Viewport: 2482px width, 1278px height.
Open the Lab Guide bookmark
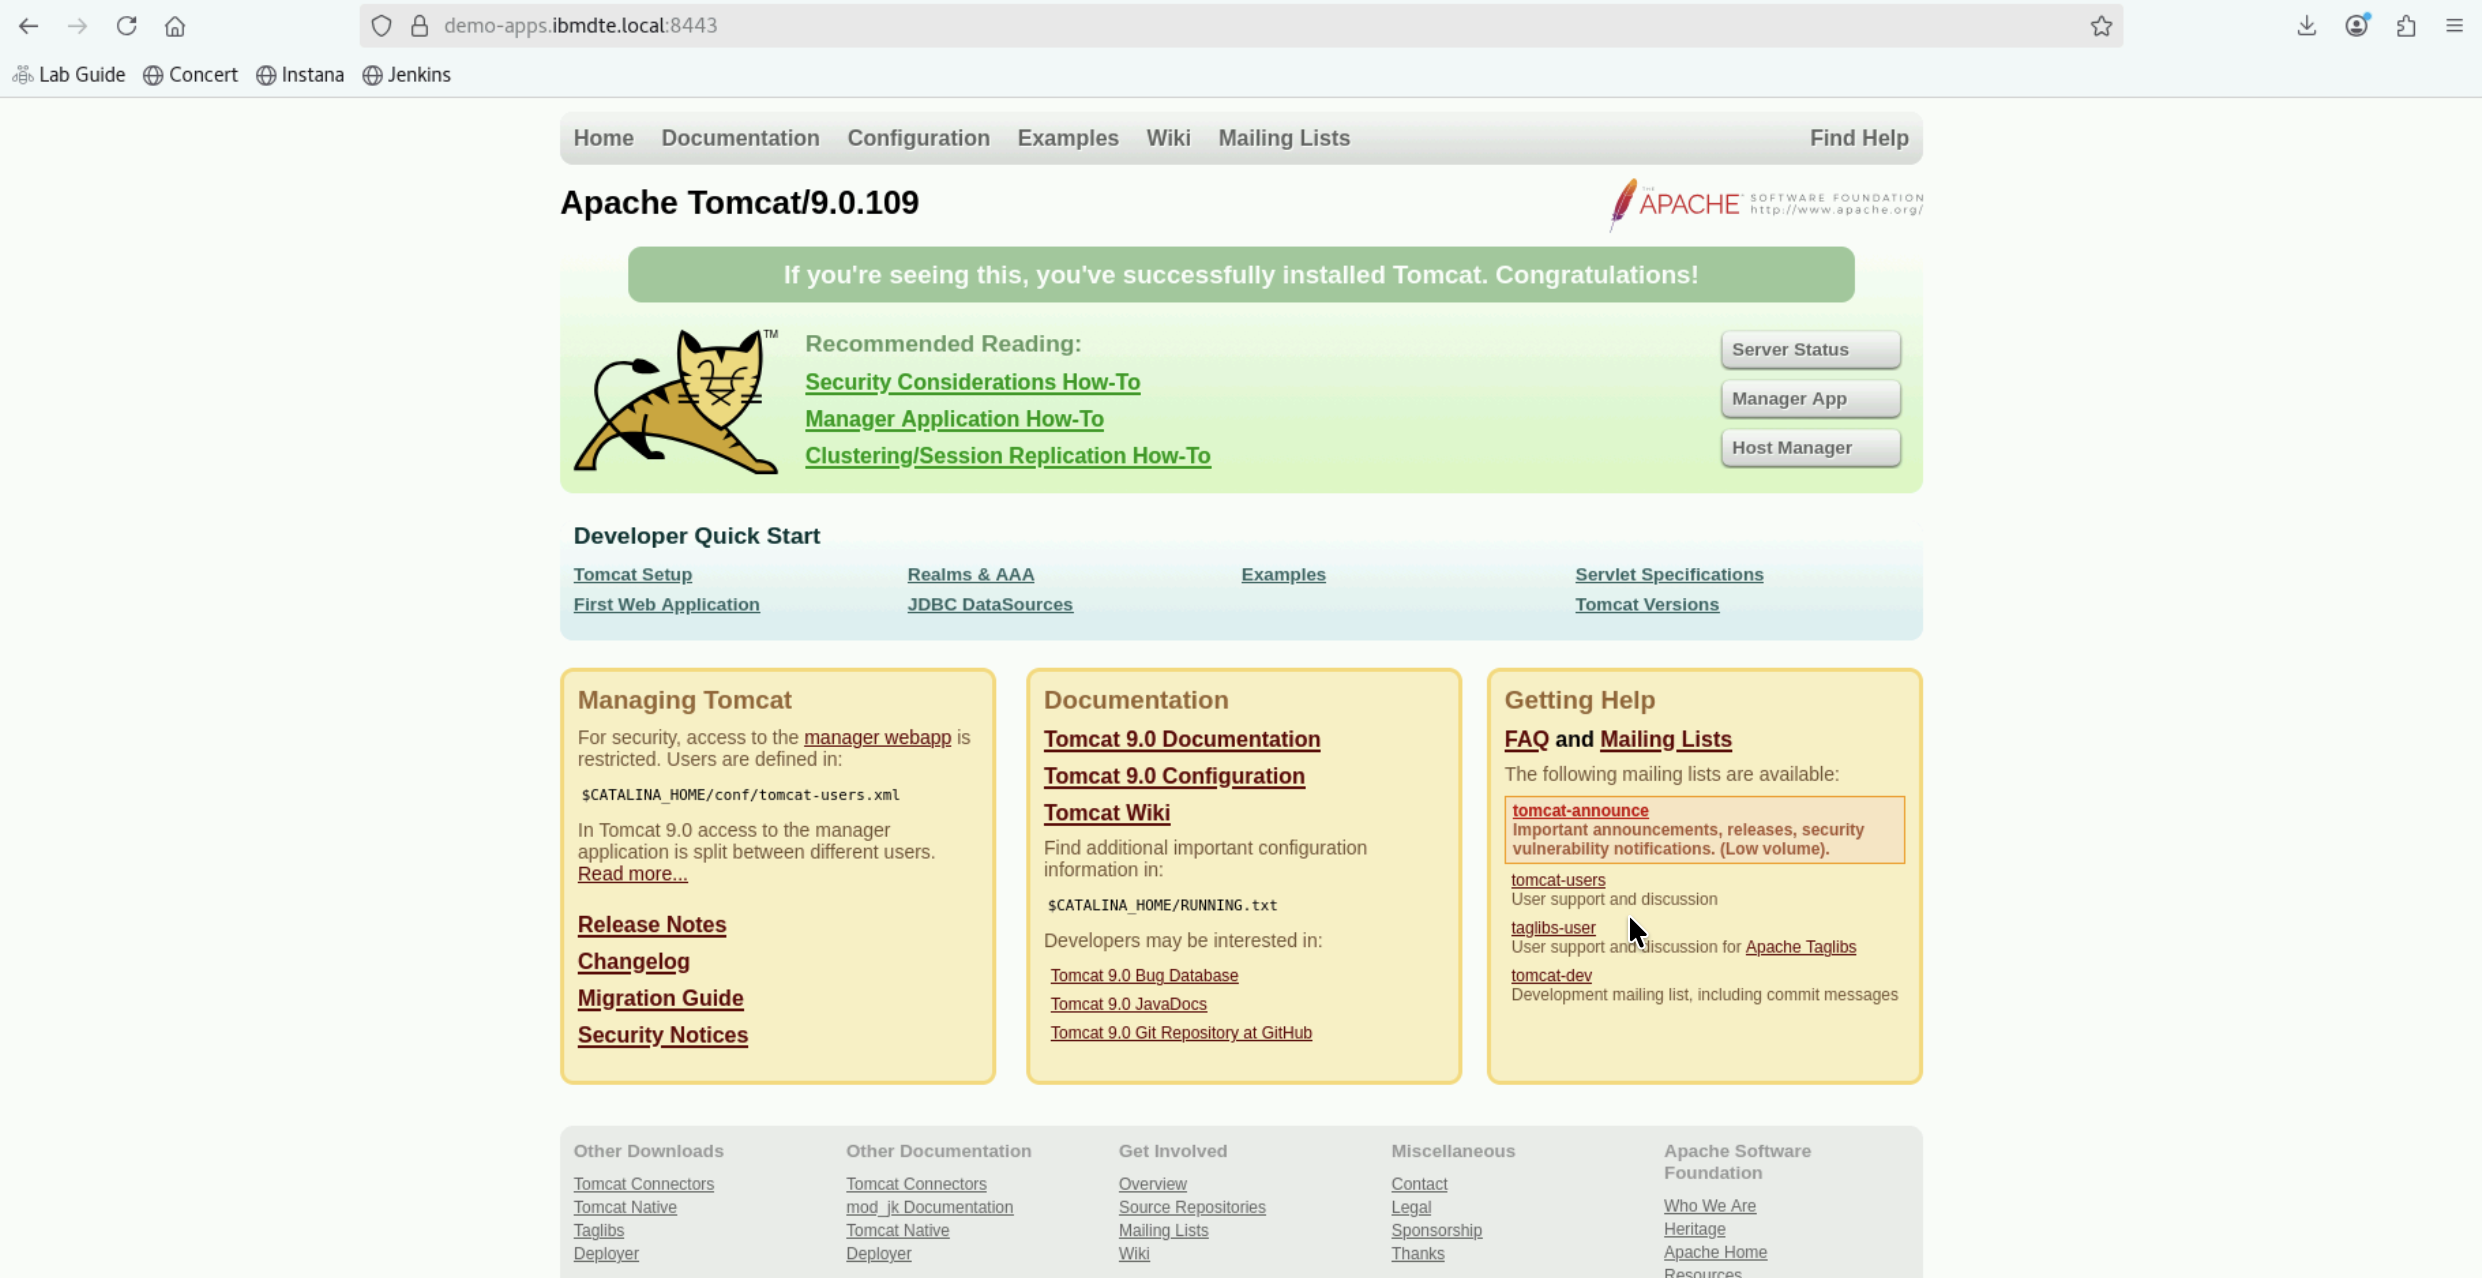[x=70, y=75]
